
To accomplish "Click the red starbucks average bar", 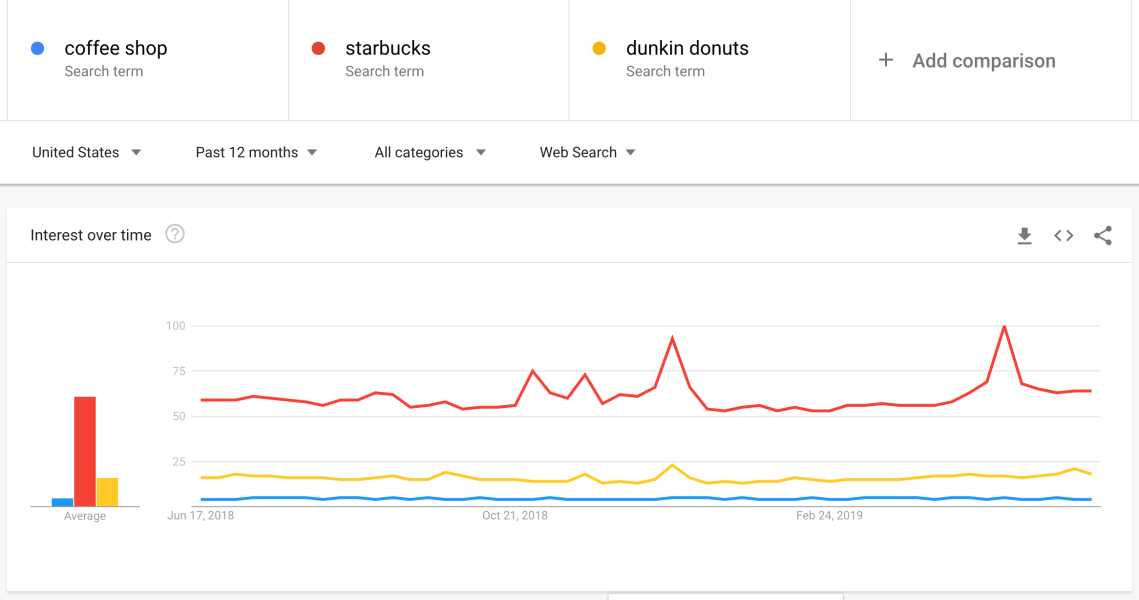I will (85, 451).
